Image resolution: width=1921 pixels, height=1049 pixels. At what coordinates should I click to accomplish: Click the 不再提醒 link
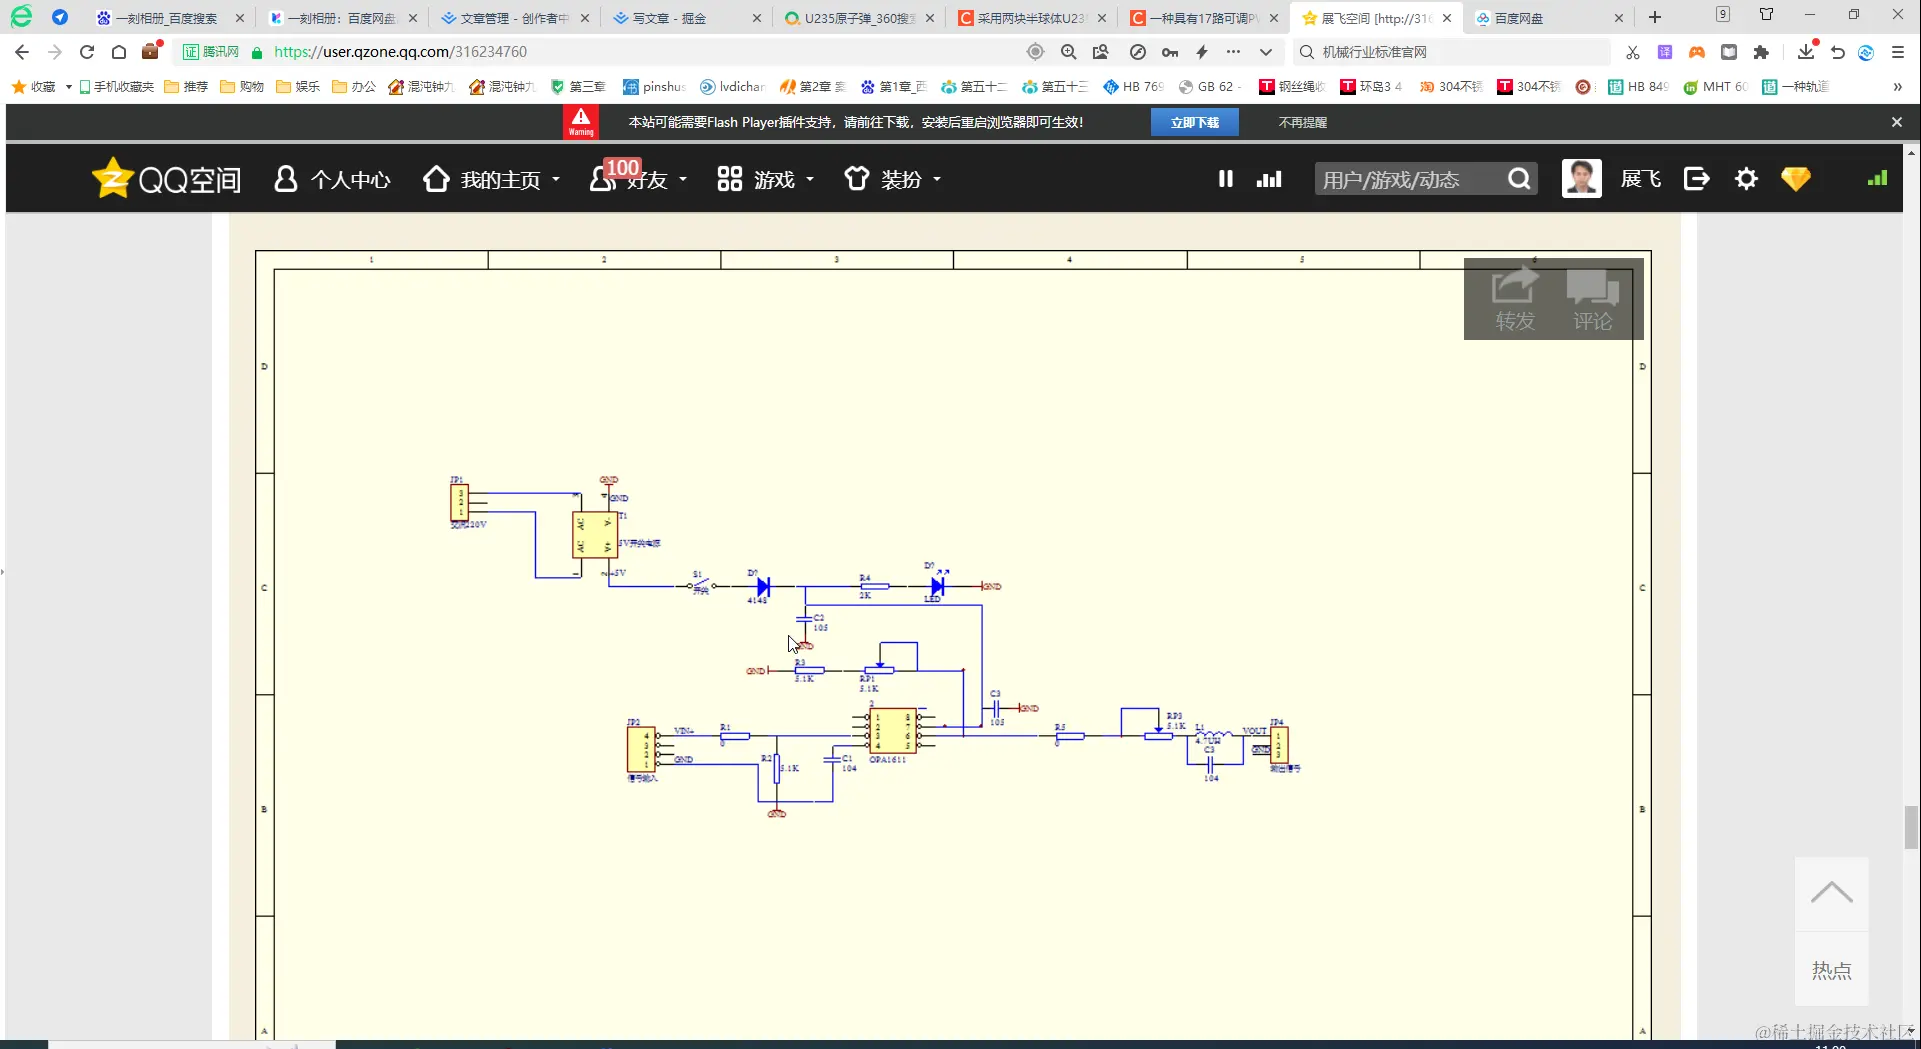pos(1302,122)
